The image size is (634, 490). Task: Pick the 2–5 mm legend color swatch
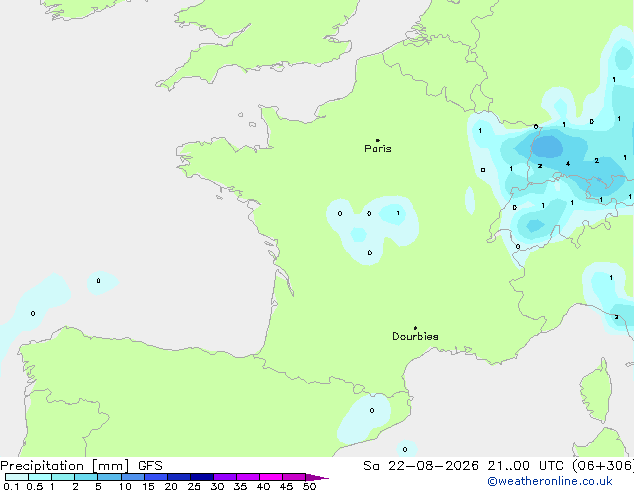[86, 477]
